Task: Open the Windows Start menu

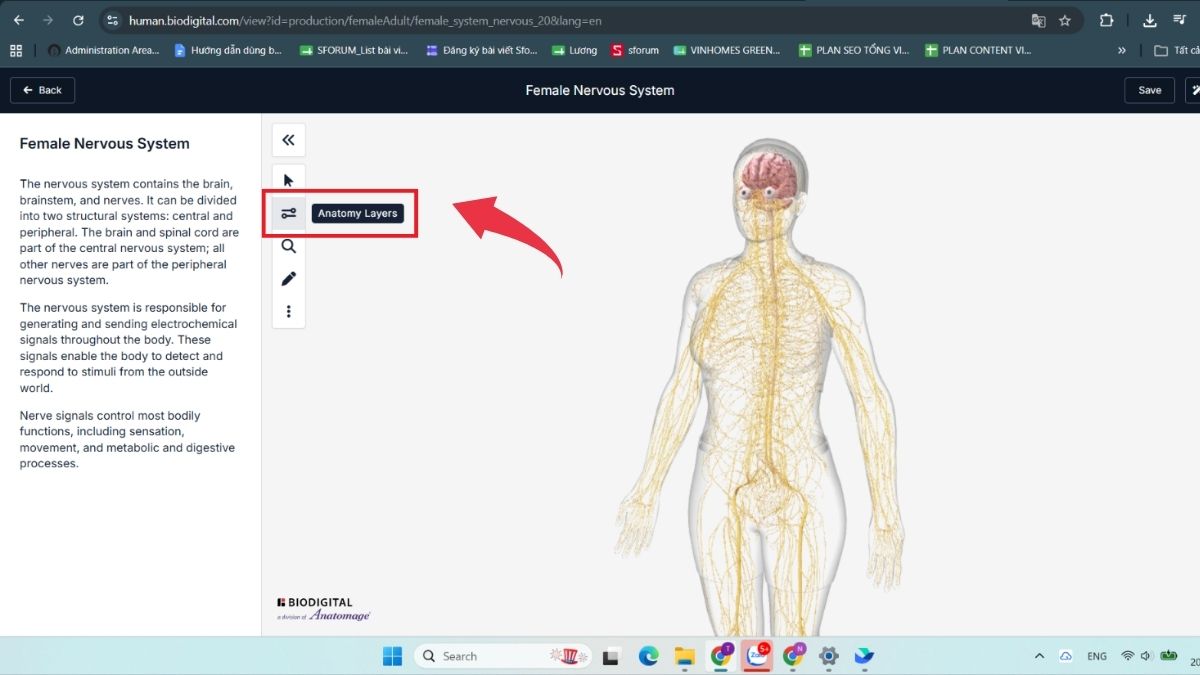Action: [x=392, y=656]
